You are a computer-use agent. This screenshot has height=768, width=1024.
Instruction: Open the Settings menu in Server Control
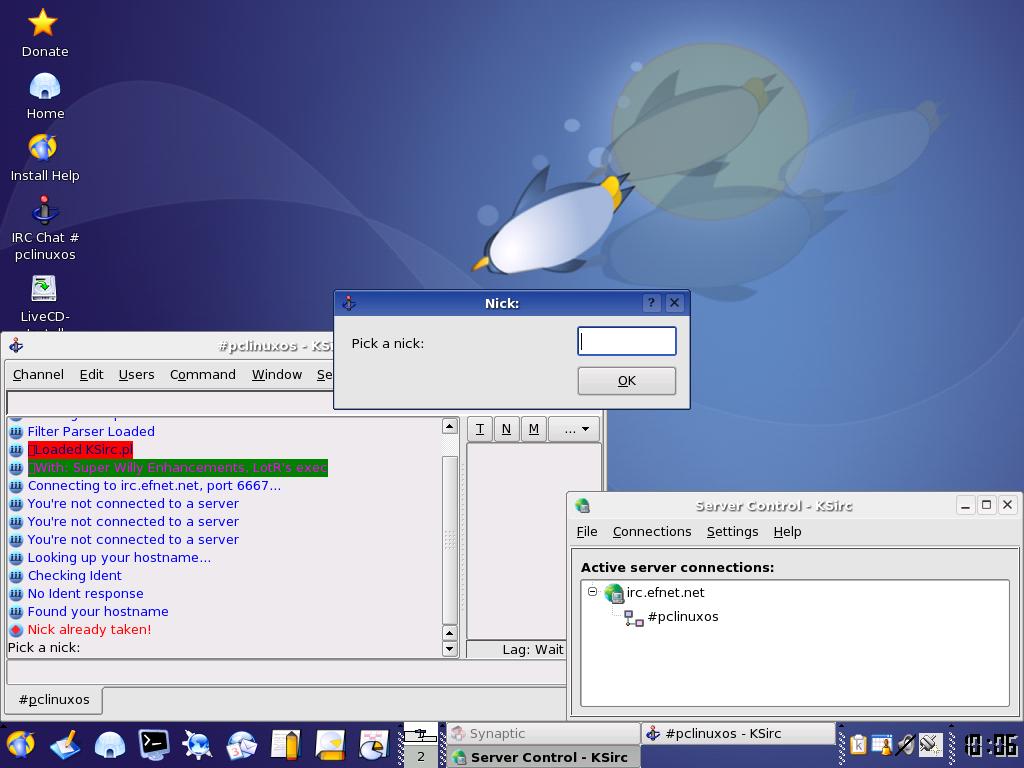(x=732, y=532)
